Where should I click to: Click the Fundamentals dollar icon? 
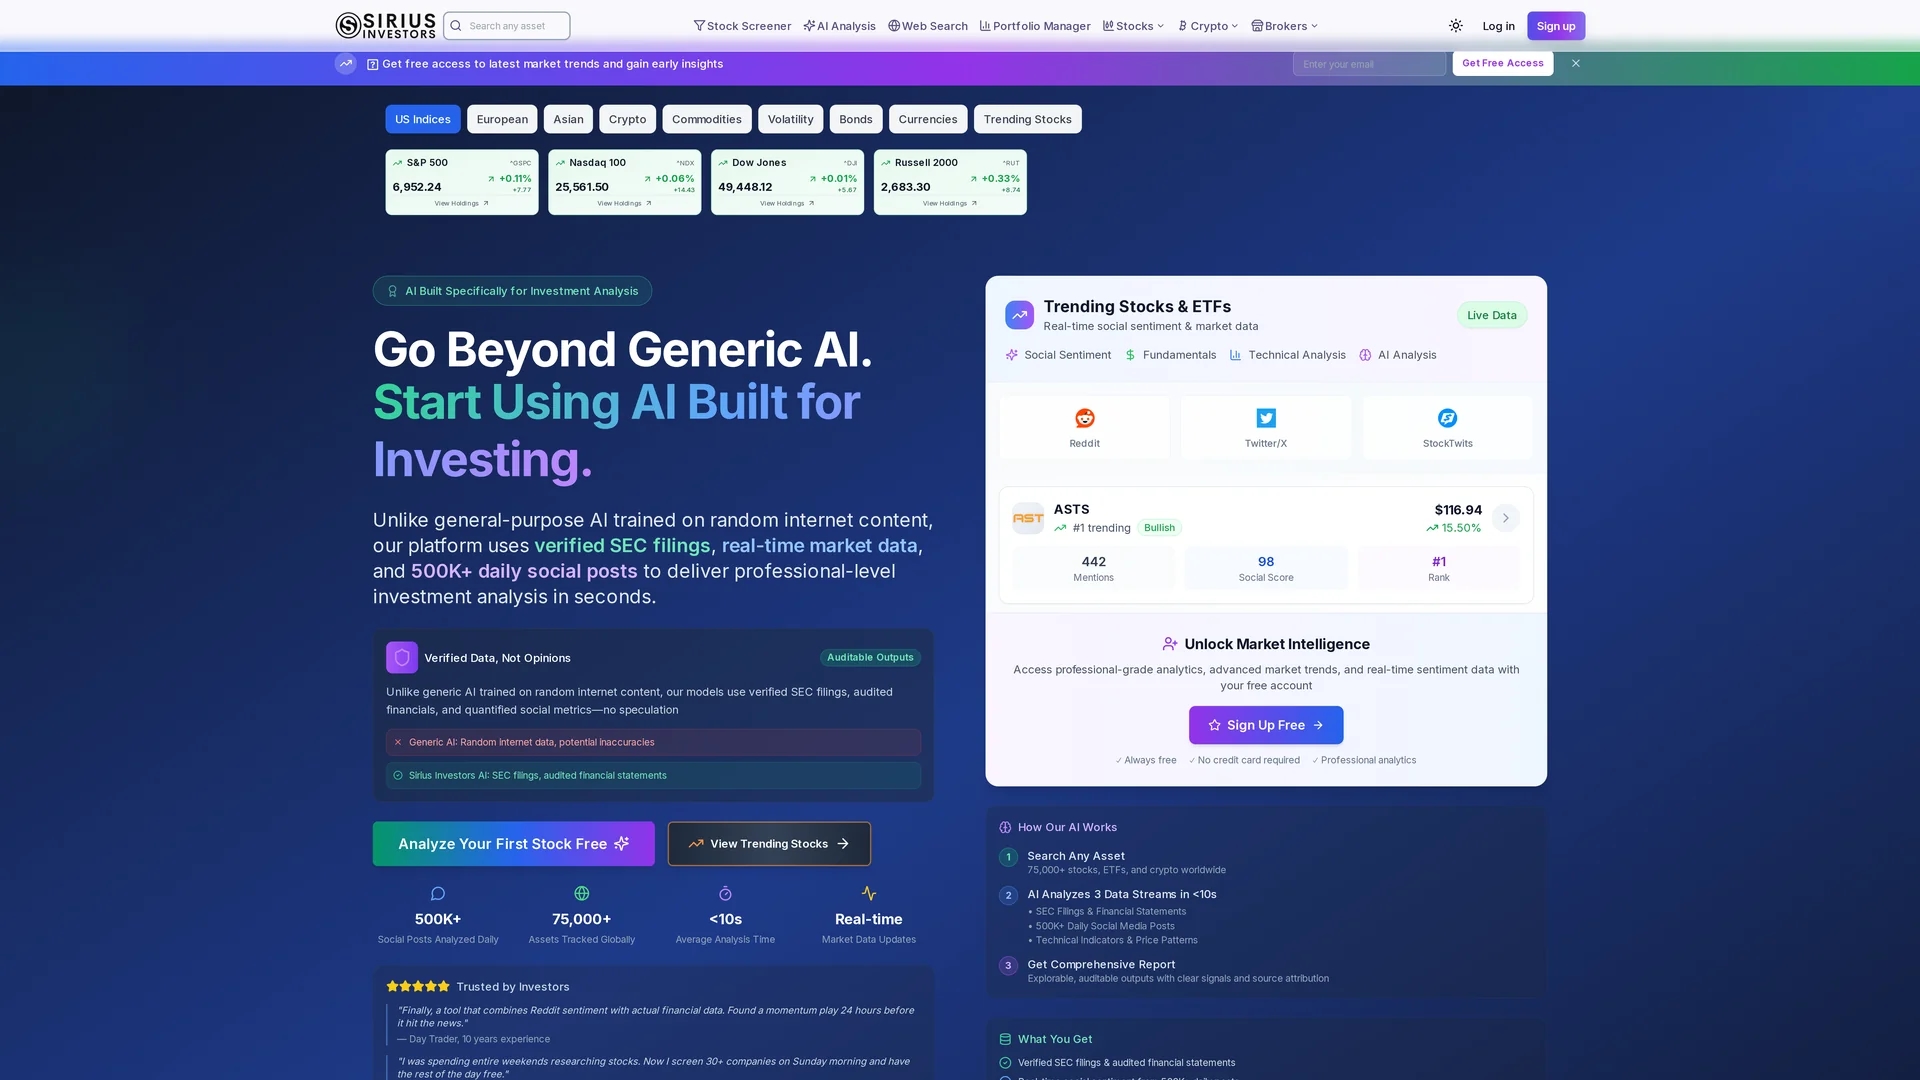[x=1130, y=355]
